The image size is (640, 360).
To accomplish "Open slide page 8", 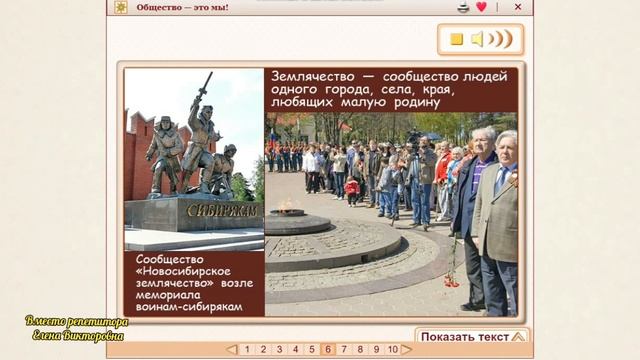I will [360, 349].
